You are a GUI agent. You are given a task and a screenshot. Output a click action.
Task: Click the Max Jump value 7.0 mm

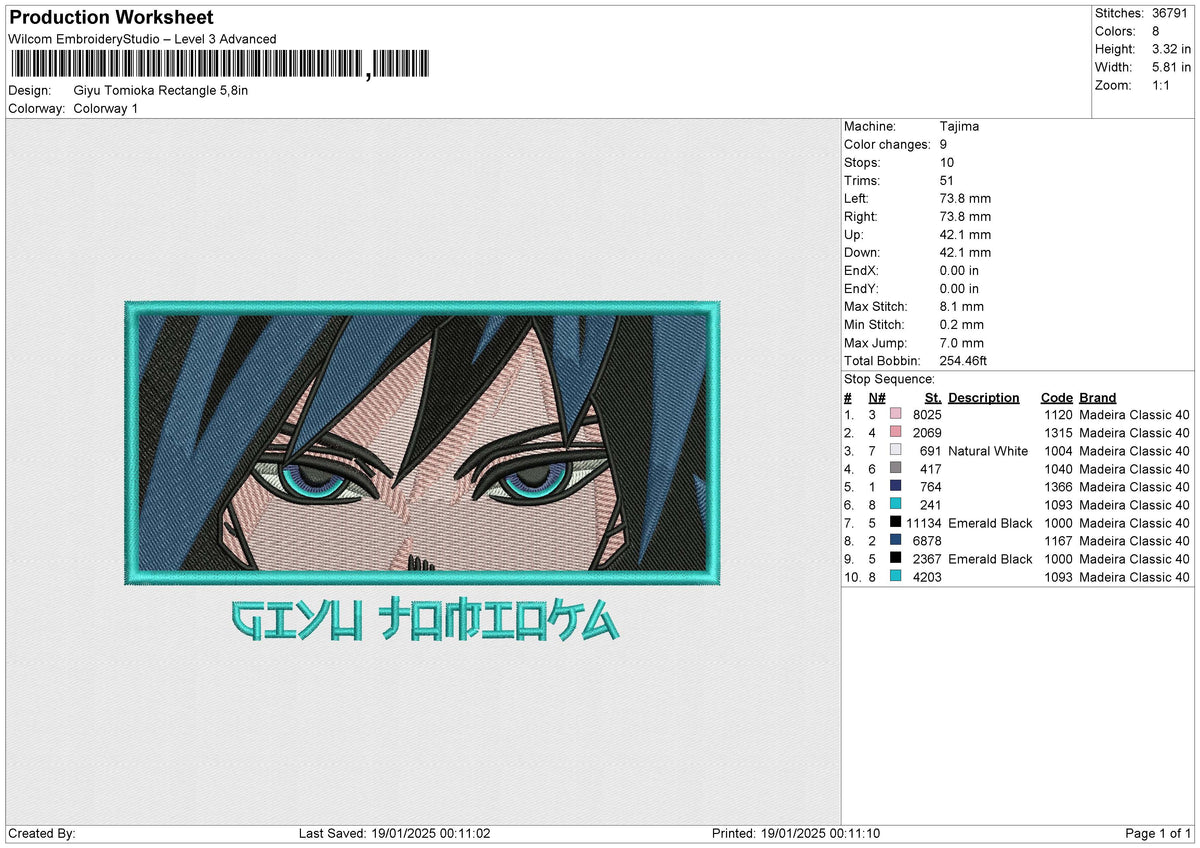pos(962,342)
